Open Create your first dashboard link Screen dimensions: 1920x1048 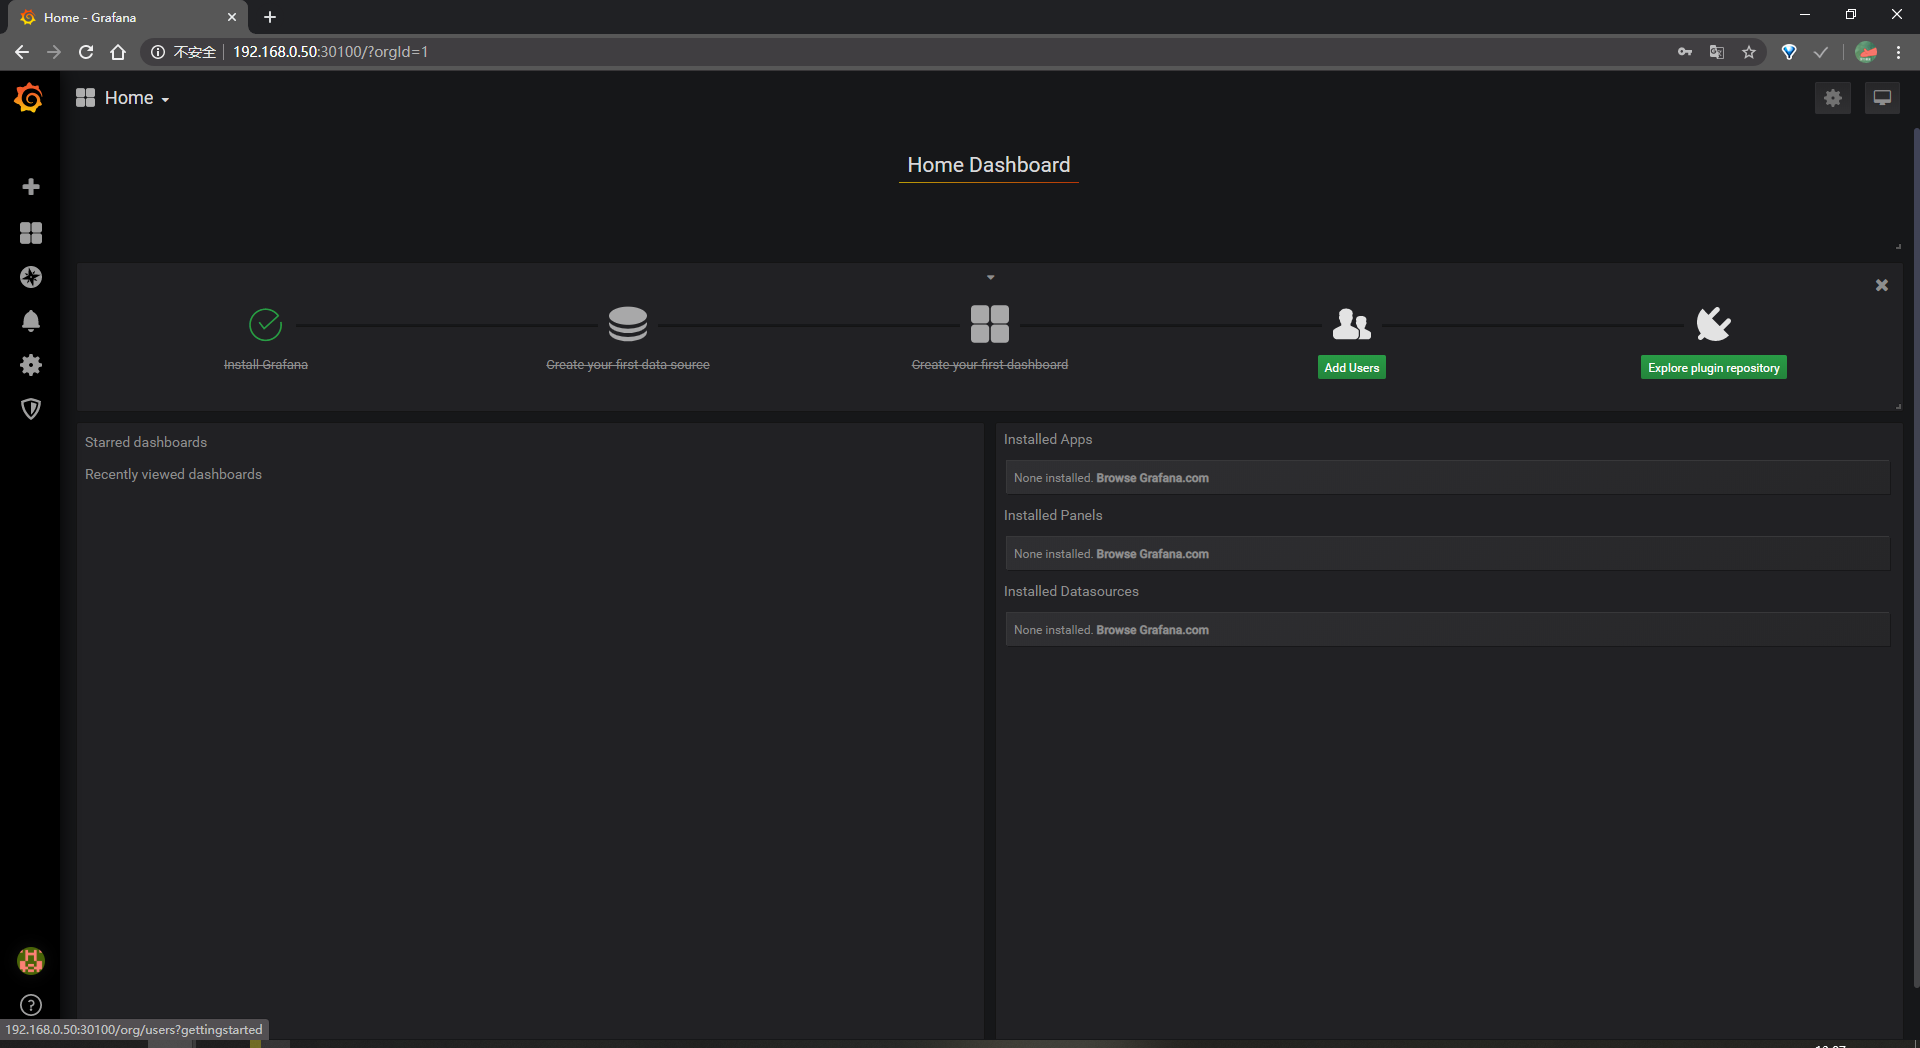click(990, 365)
